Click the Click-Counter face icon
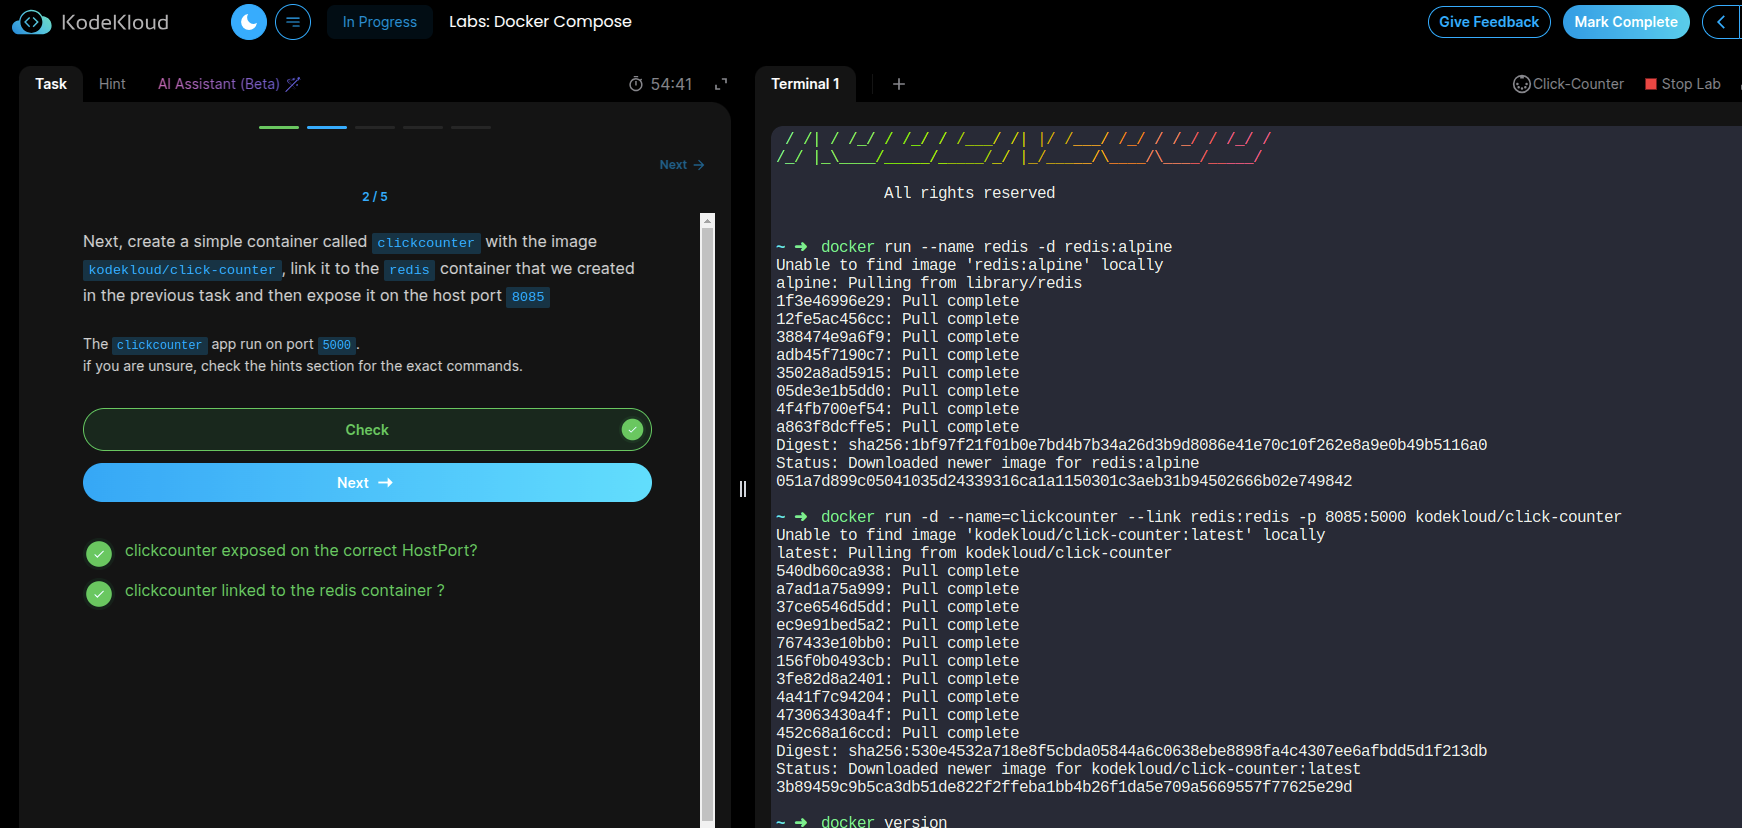The width and height of the screenshot is (1742, 828). pyautogui.click(x=1521, y=84)
